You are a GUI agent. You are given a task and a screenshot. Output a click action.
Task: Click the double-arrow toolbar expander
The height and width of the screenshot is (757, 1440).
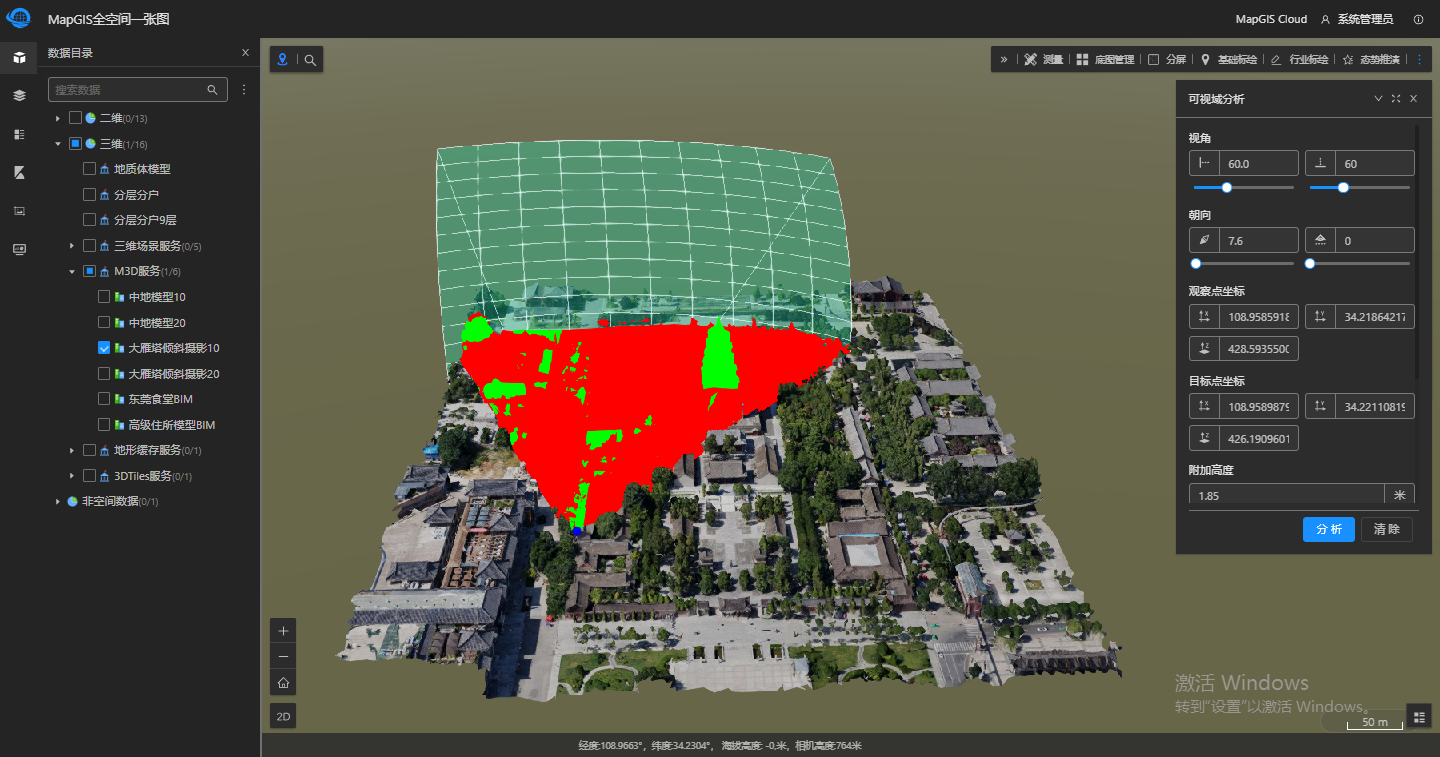point(1004,60)
